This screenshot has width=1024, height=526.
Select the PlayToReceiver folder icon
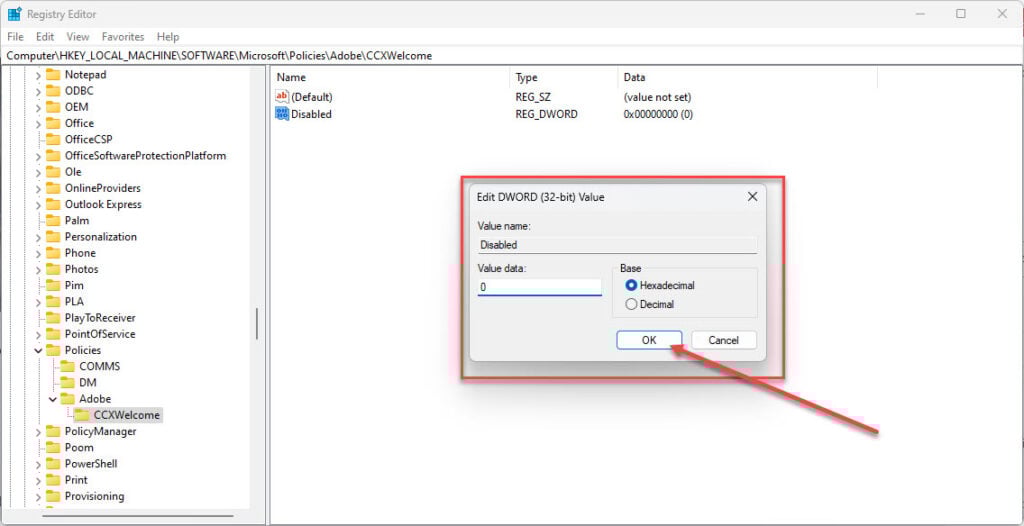53,318
